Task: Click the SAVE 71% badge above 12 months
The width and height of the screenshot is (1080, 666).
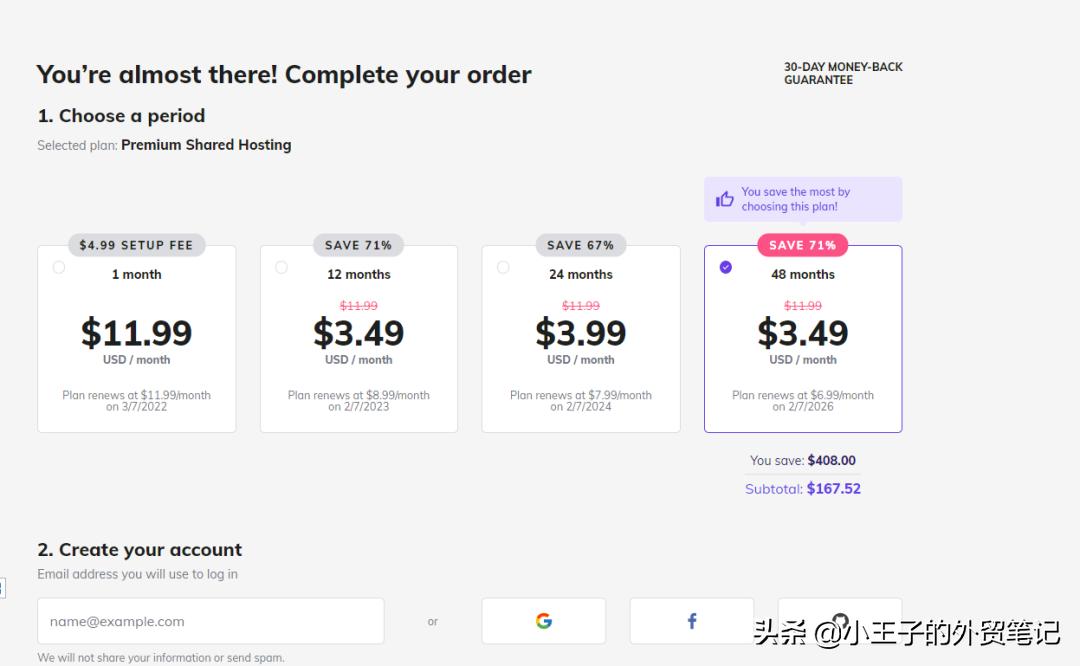Action: click(358, 244)
